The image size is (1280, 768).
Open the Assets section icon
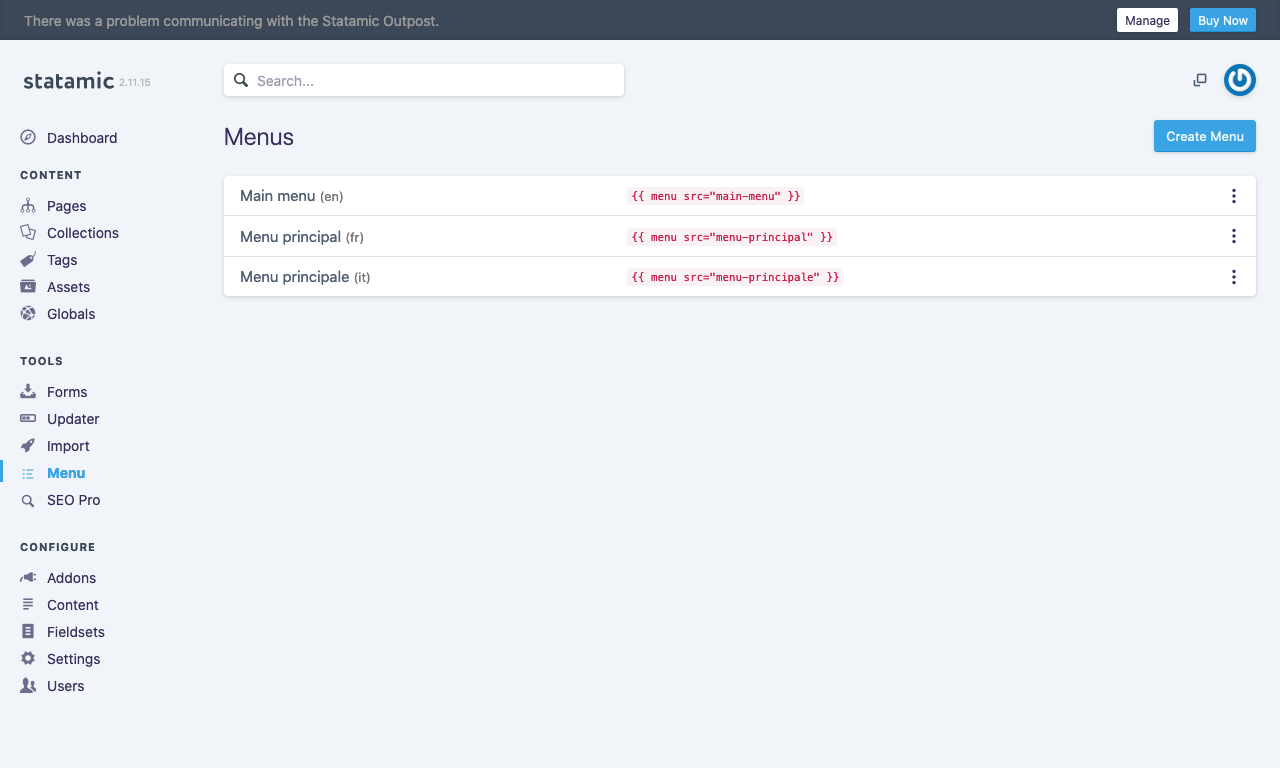tap(28, 286)
